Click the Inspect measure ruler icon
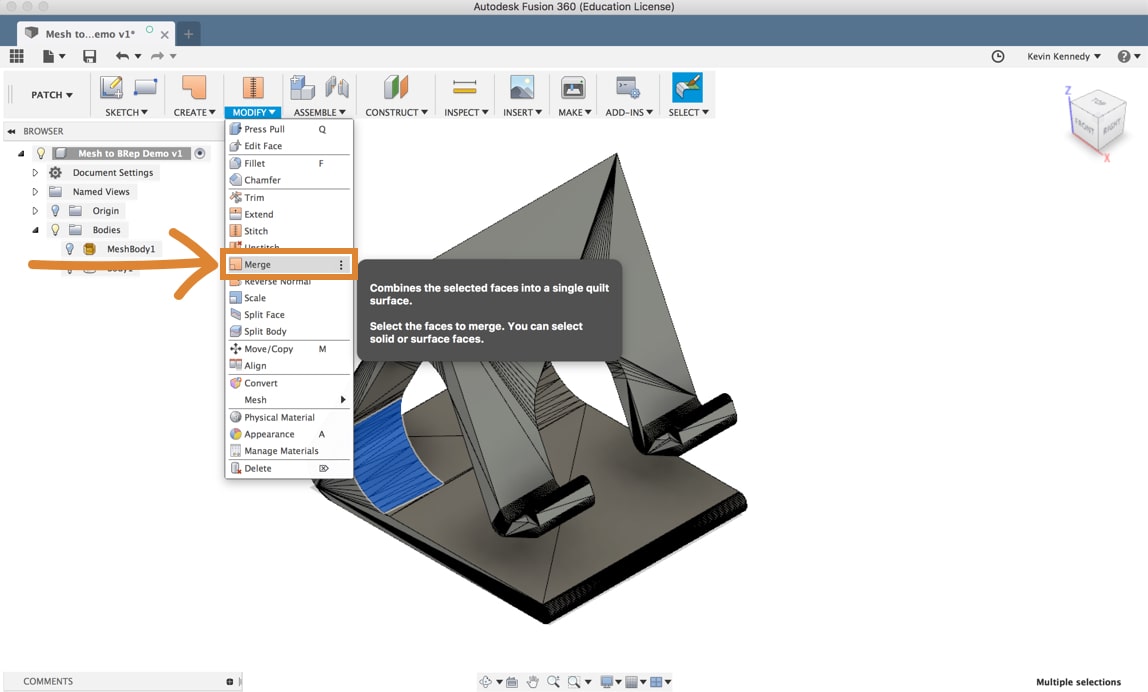1148x692 pixels. click(464, 87)
